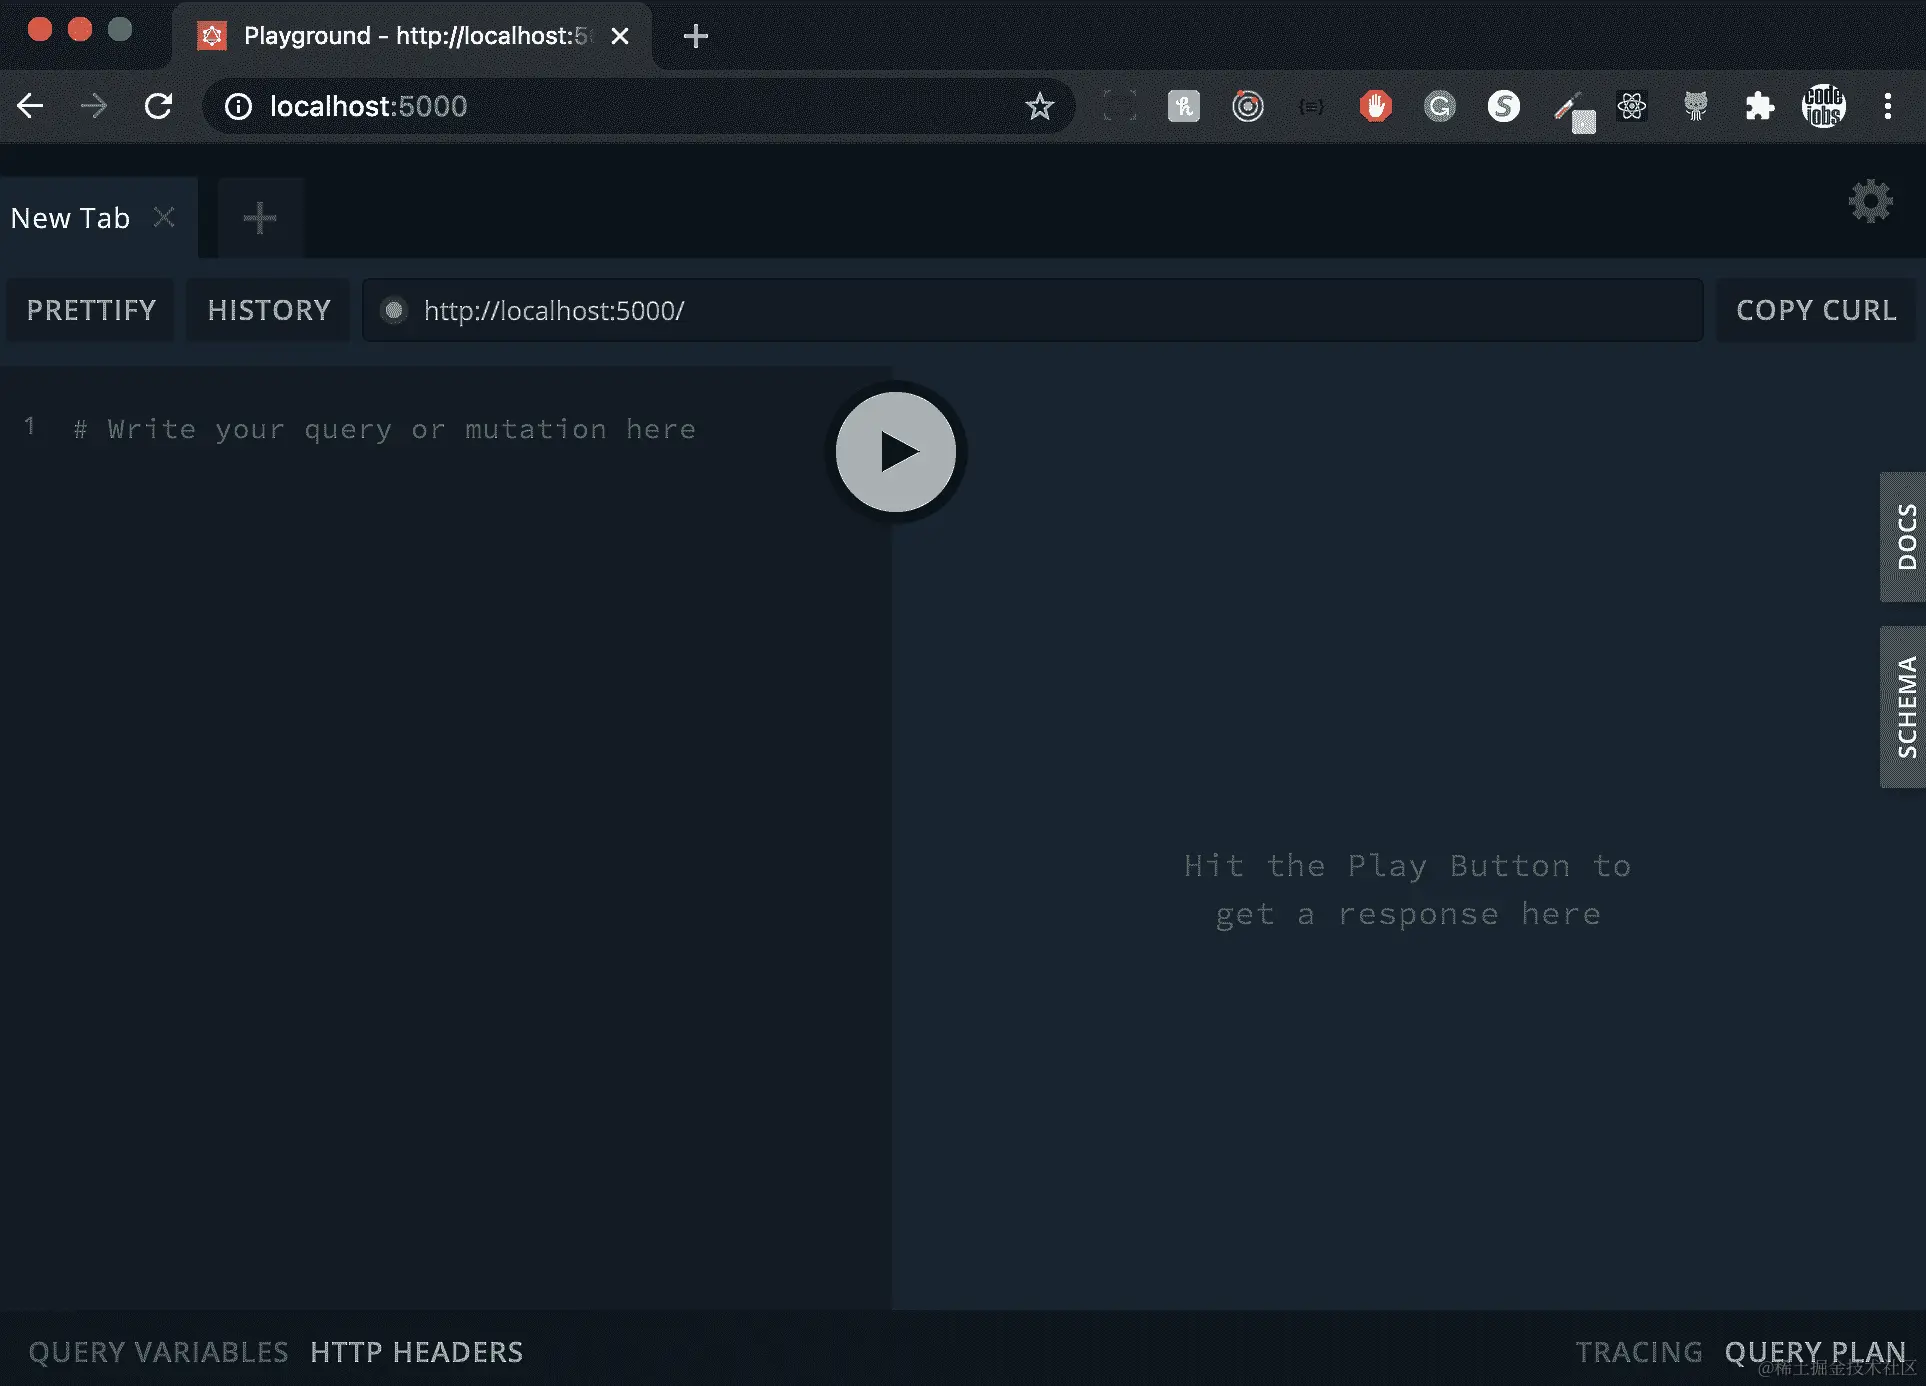
Task: Click the red hand adblock extension icon
Action: (x=1376, y=106)
